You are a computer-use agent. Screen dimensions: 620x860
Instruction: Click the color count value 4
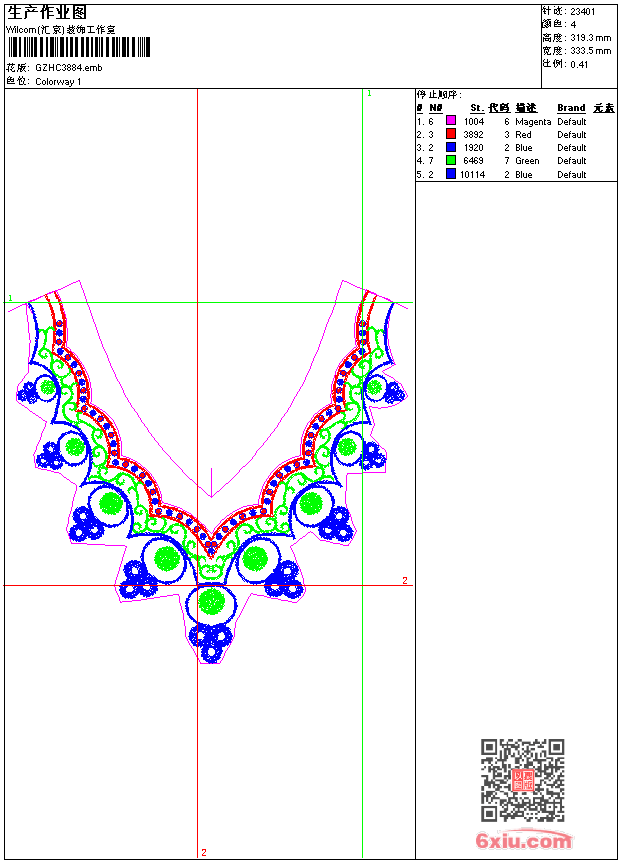(573, 25)
